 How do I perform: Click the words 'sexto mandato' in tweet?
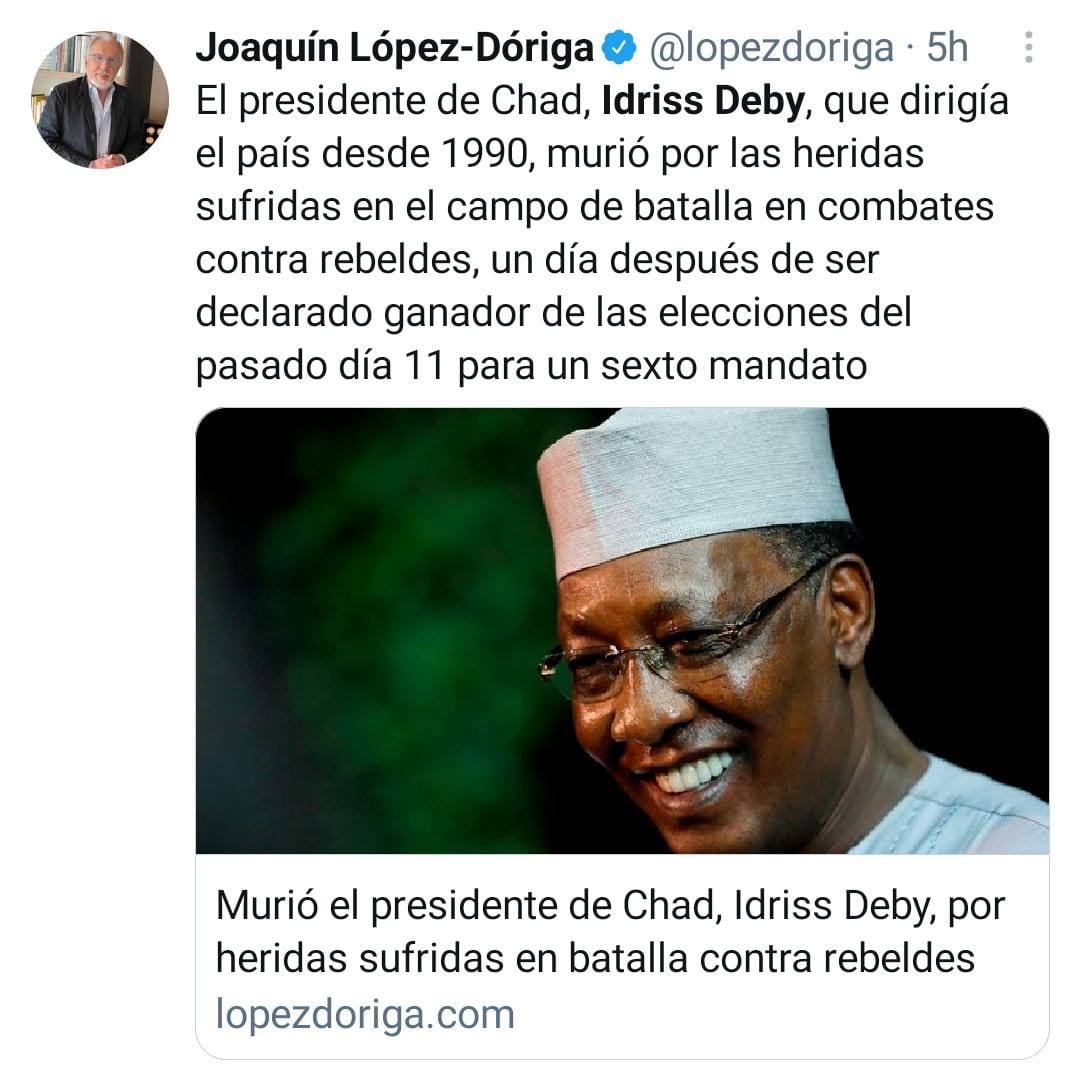click(734, 365)
